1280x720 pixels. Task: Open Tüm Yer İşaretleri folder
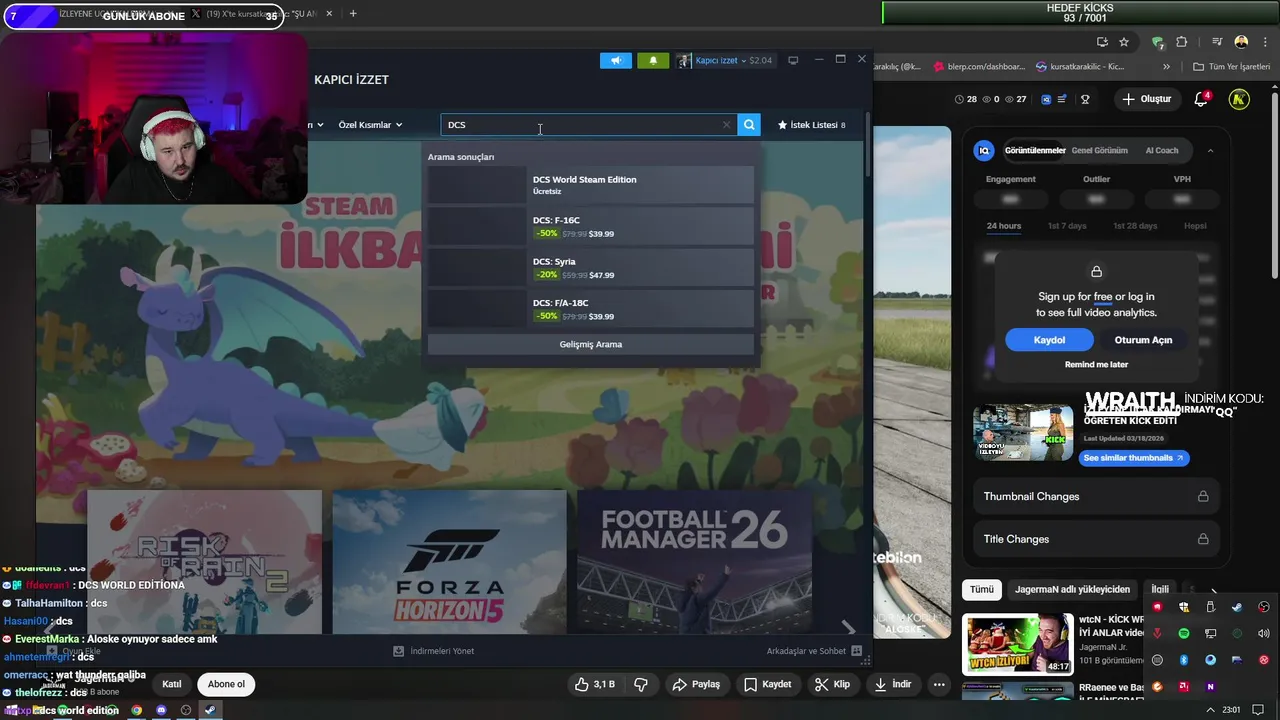(x=1232, y=67)
